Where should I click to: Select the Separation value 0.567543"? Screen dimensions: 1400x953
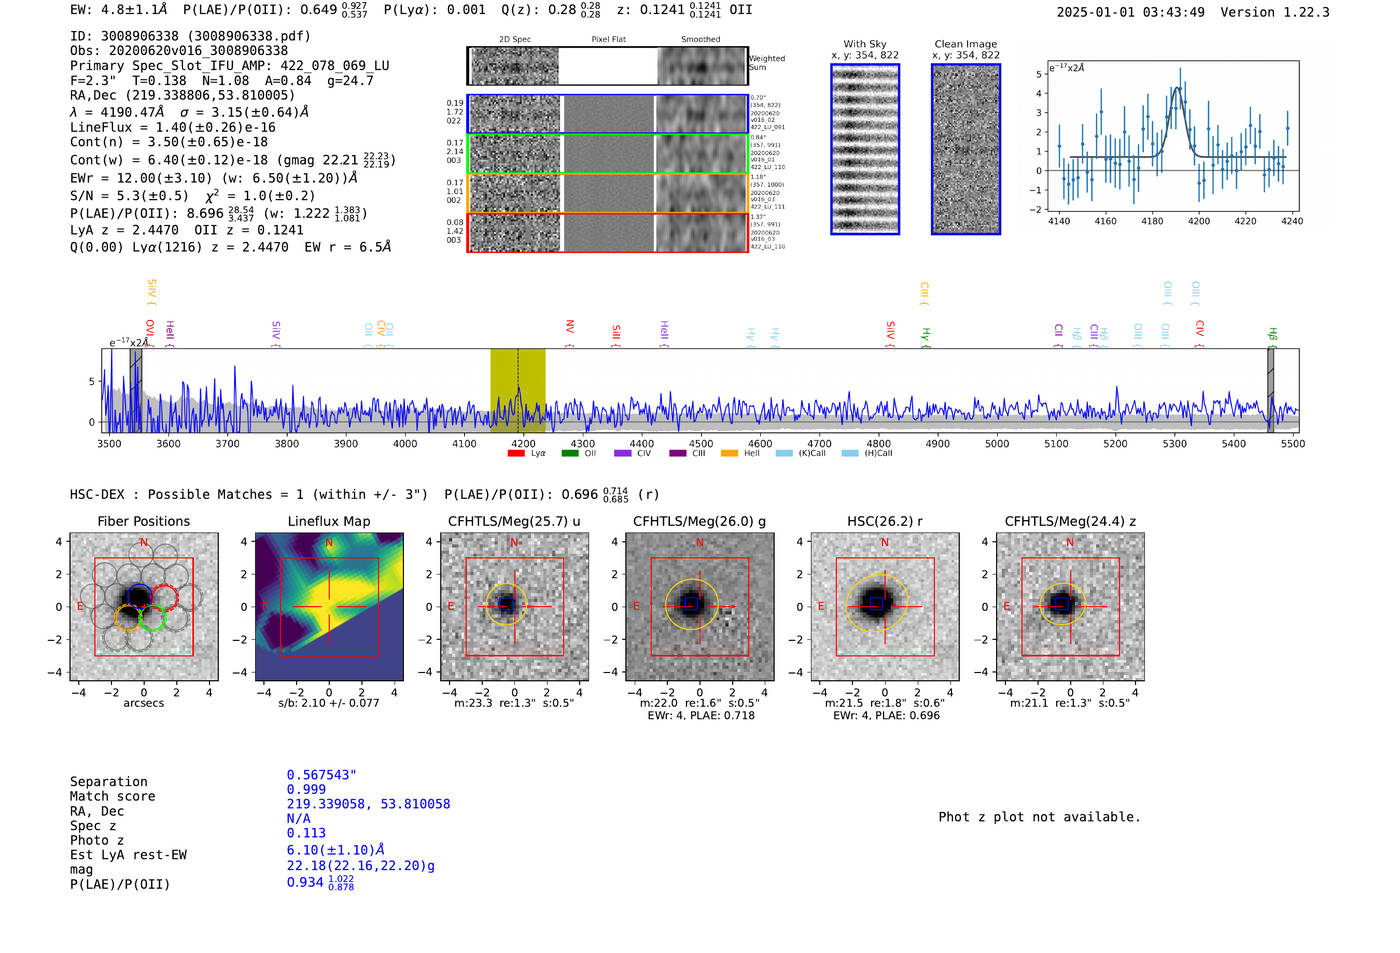pyautogui.click(x=322, y=775)
